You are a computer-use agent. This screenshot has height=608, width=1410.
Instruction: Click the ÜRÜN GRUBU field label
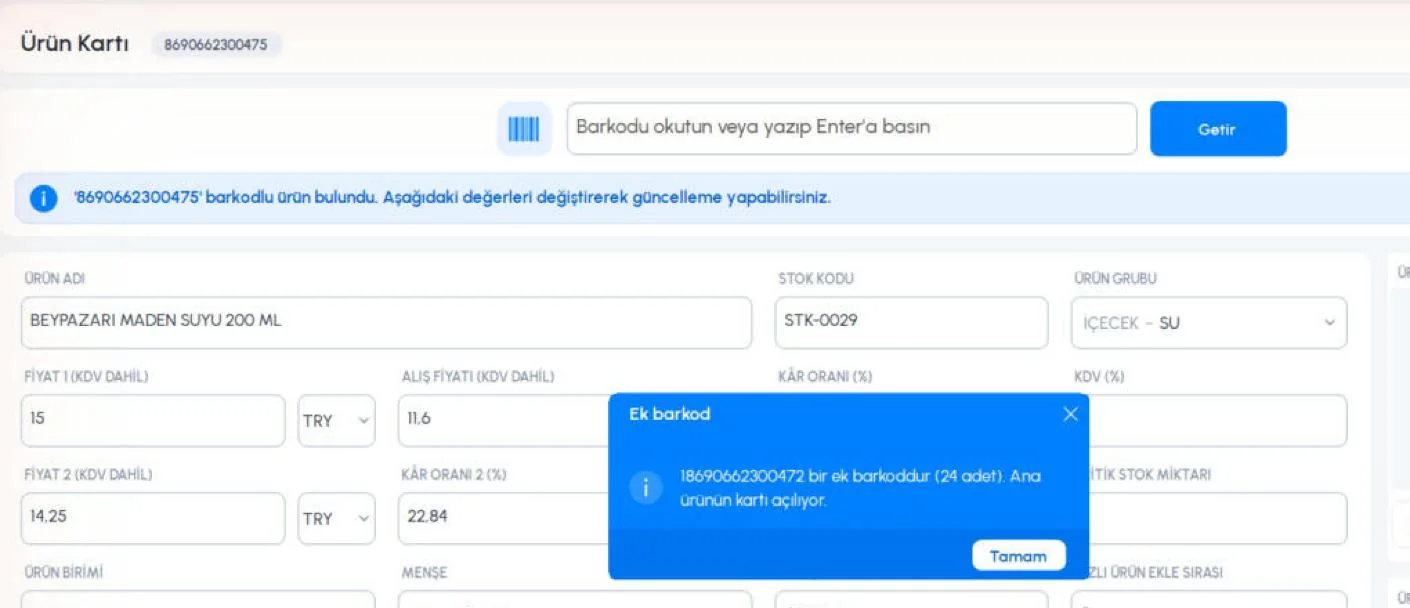coord(1115,279)
